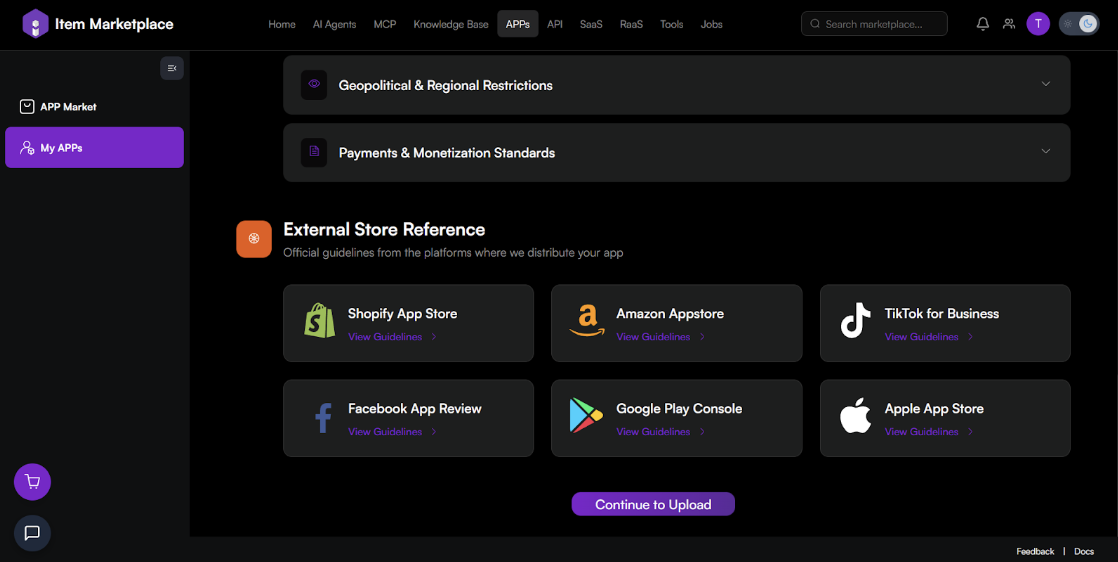This screenshot has width=1118, height=562.
Task: Collapse the sidebar with the toggle icon
Action: click(172, 68)
